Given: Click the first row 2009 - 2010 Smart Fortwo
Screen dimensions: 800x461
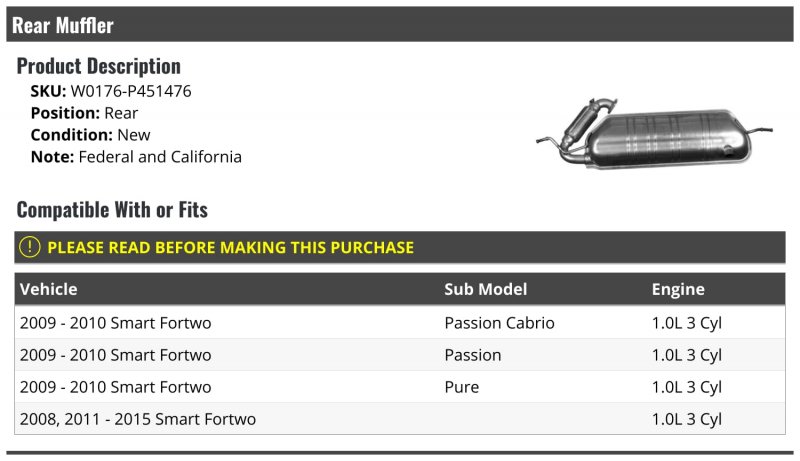Looking at the screenshot, I should coord(399,323).
